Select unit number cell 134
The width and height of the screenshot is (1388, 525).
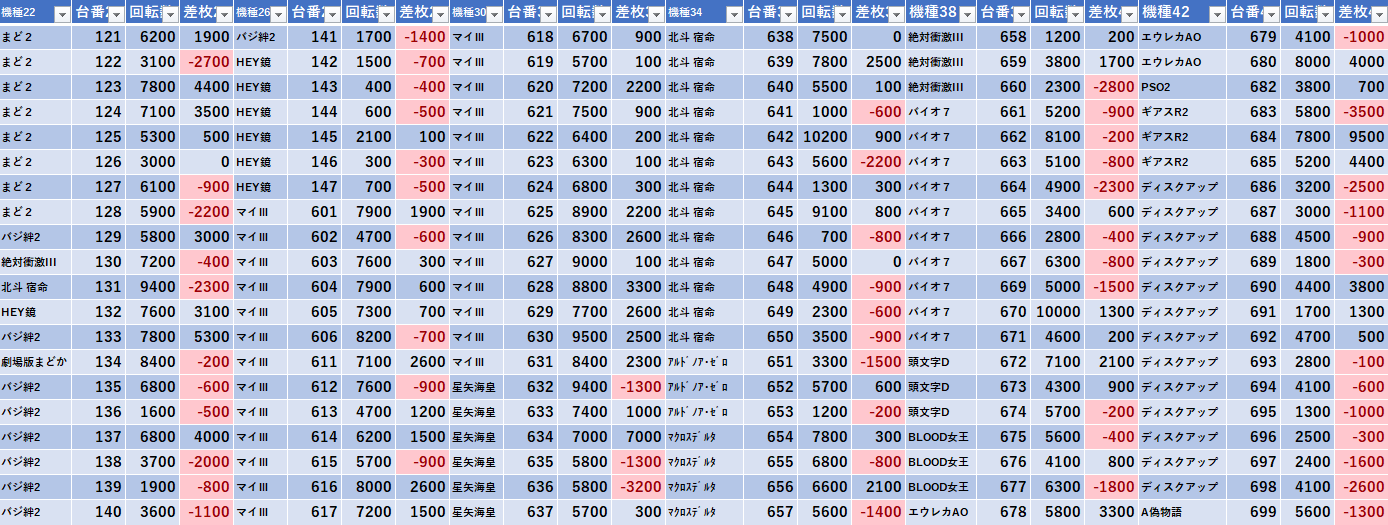(x=98, y=362)
